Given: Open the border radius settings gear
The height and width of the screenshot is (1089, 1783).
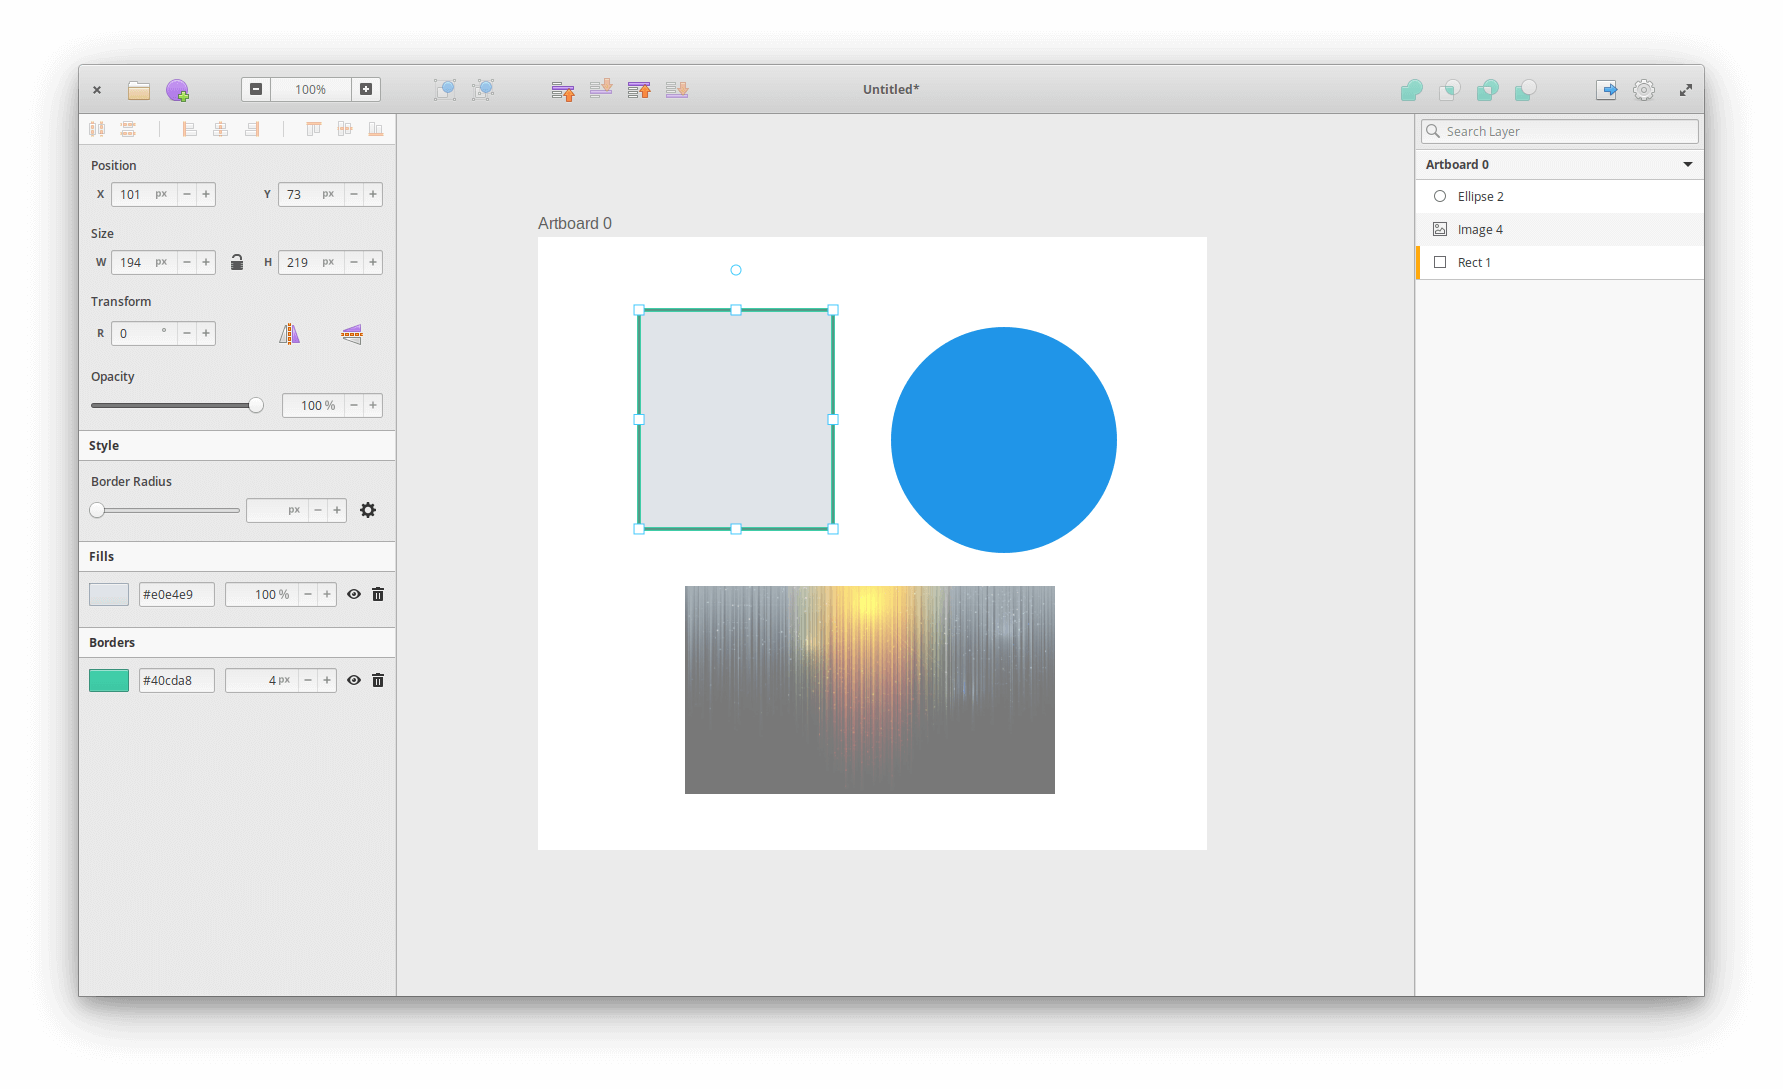Looking at the screenshot, I should (x=368, y=510).
